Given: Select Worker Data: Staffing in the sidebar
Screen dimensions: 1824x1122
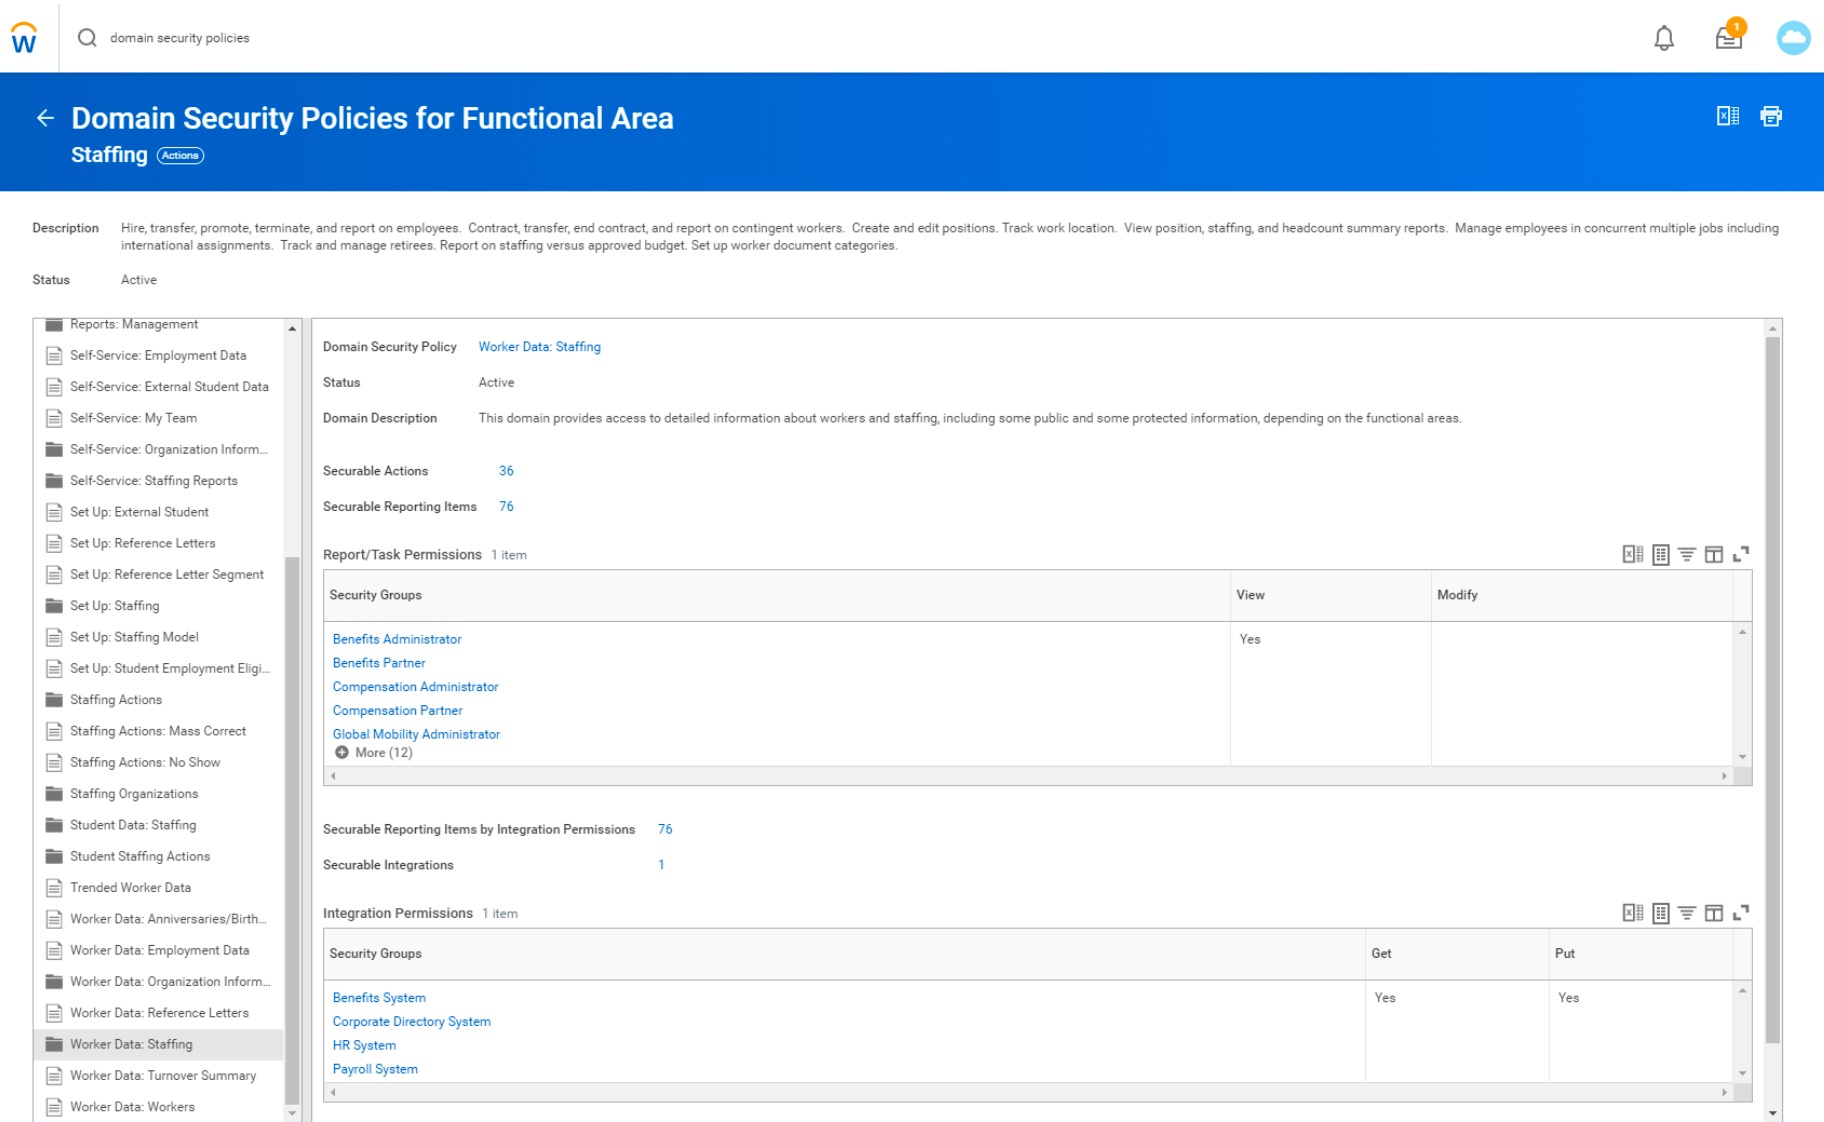Looking at the screenshot, I should point(130,1044).
